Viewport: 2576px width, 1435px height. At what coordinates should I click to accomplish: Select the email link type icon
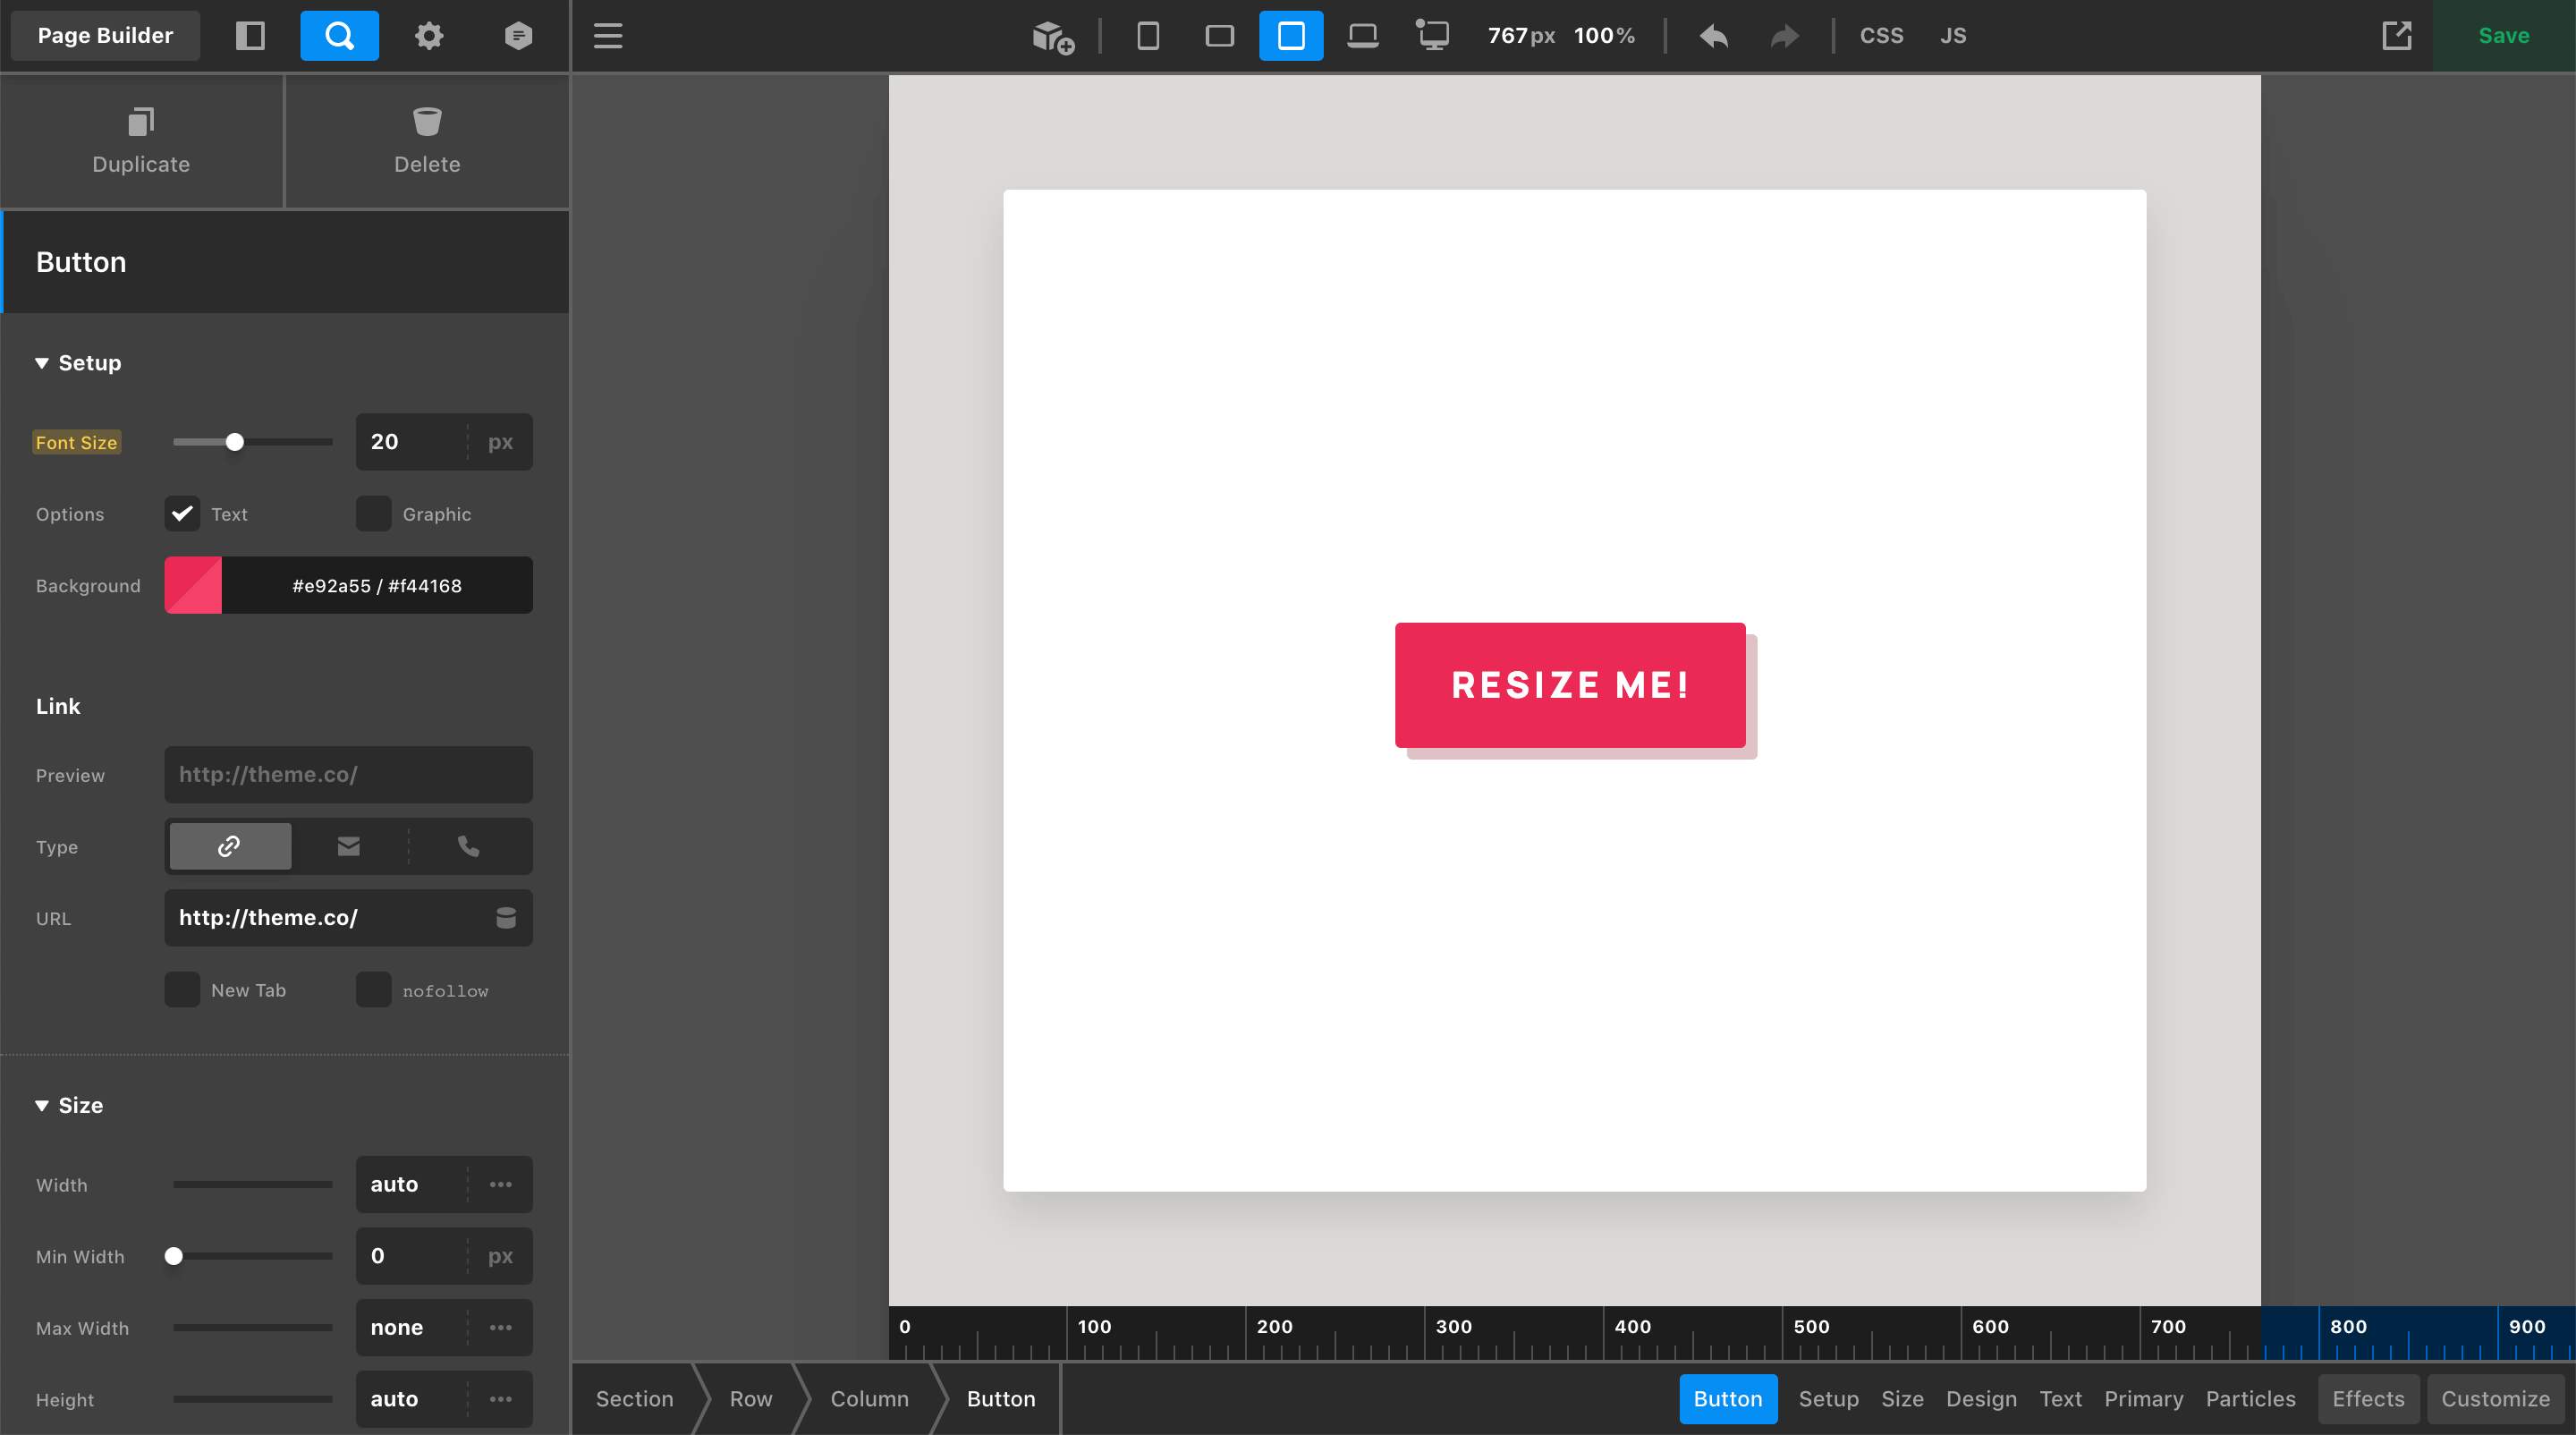pyautogui.click(x=348, y=845)
